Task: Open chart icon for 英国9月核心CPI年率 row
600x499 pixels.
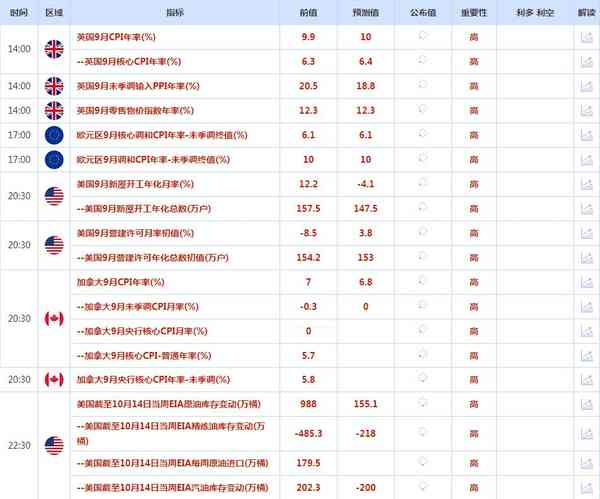Action: pyautogui.click(x=586, y=62)
